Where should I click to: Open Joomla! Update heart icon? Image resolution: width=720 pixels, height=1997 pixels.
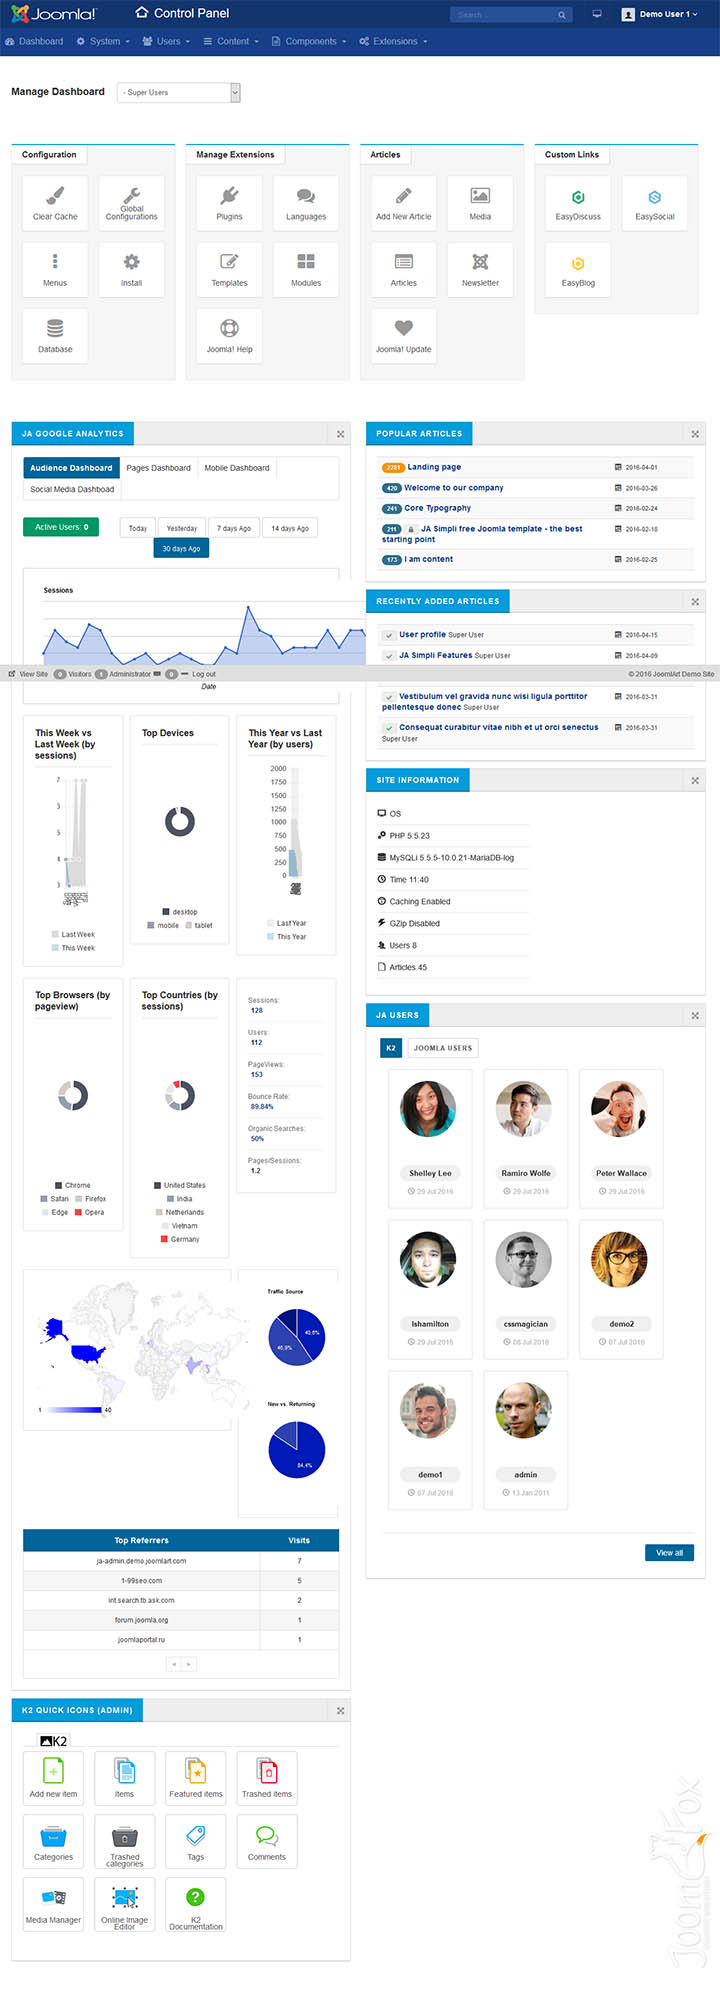(x=404, y=335)
